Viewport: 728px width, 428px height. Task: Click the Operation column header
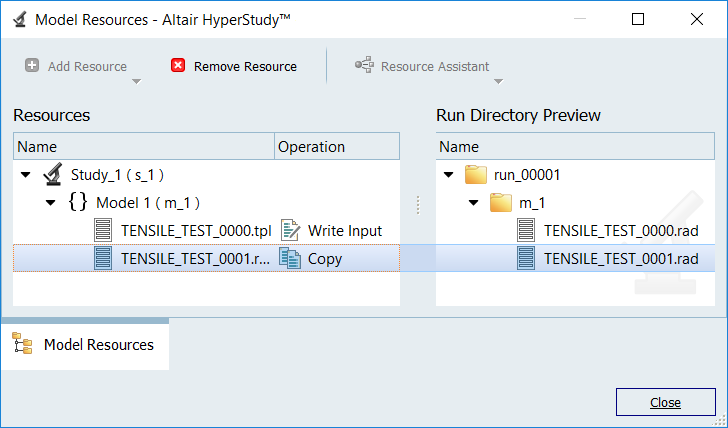pyautogui.click(x=337, y=147)
